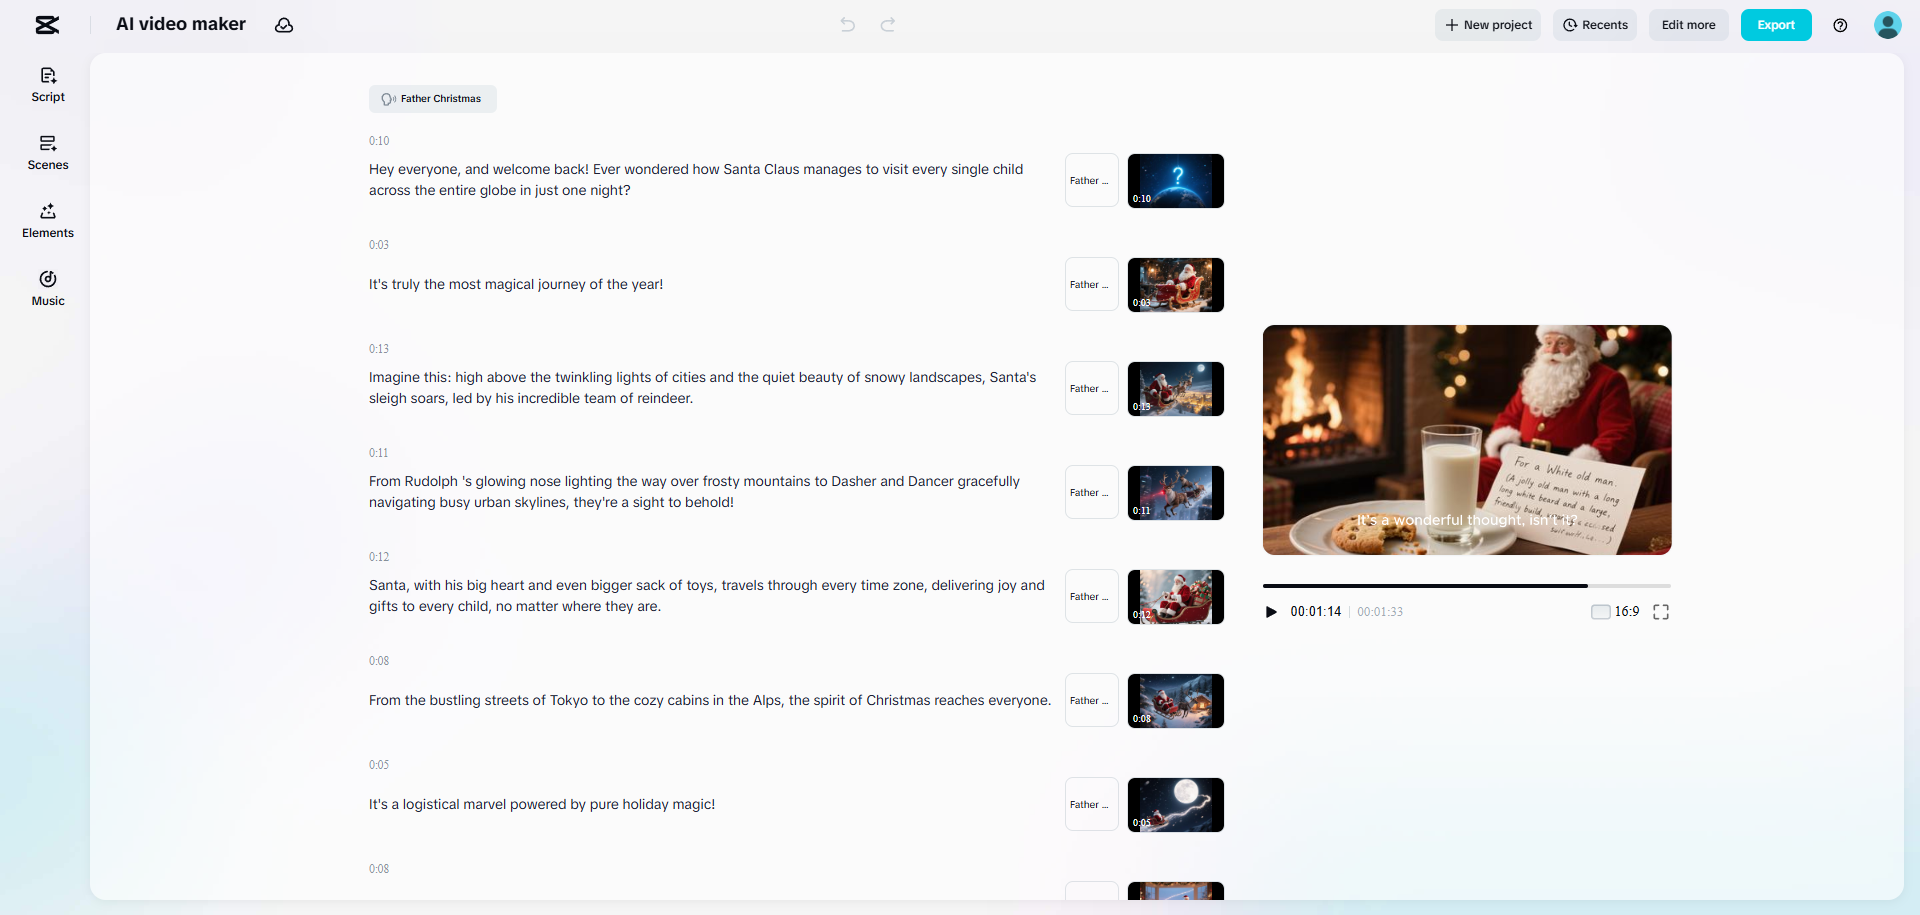Redo the last action

tap(888, 25)
